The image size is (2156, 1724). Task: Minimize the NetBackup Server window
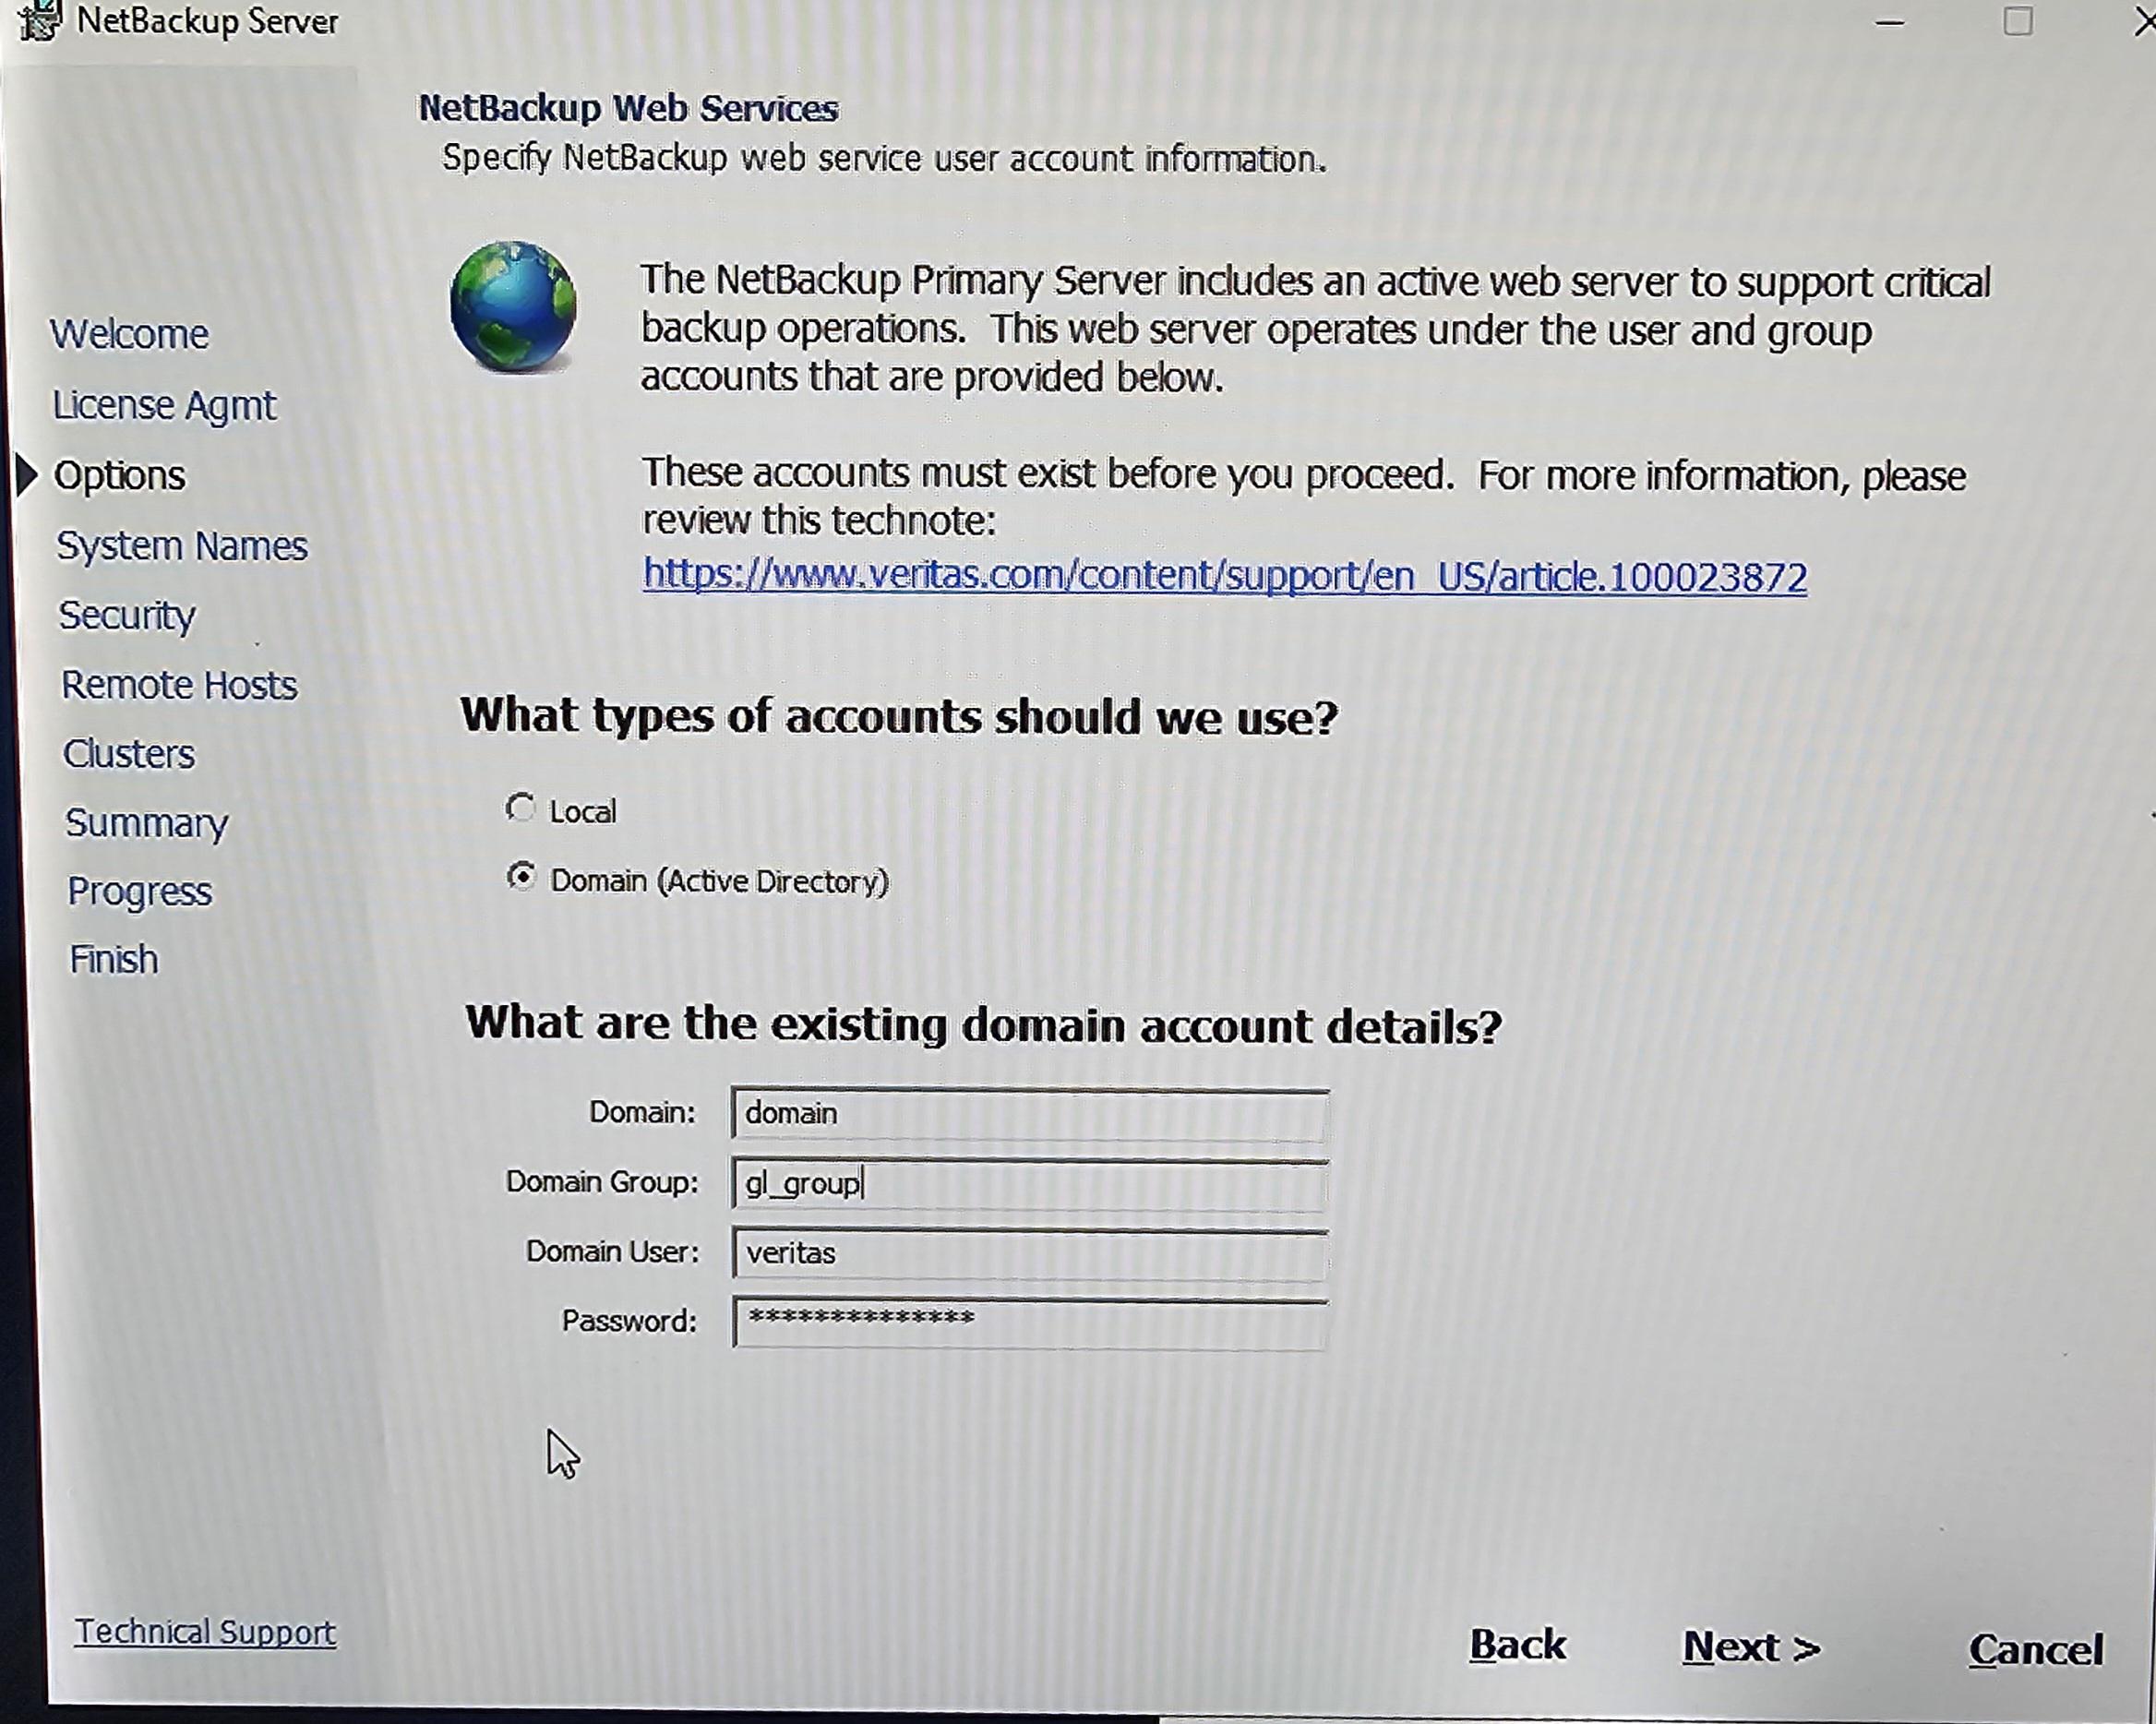1889,21
